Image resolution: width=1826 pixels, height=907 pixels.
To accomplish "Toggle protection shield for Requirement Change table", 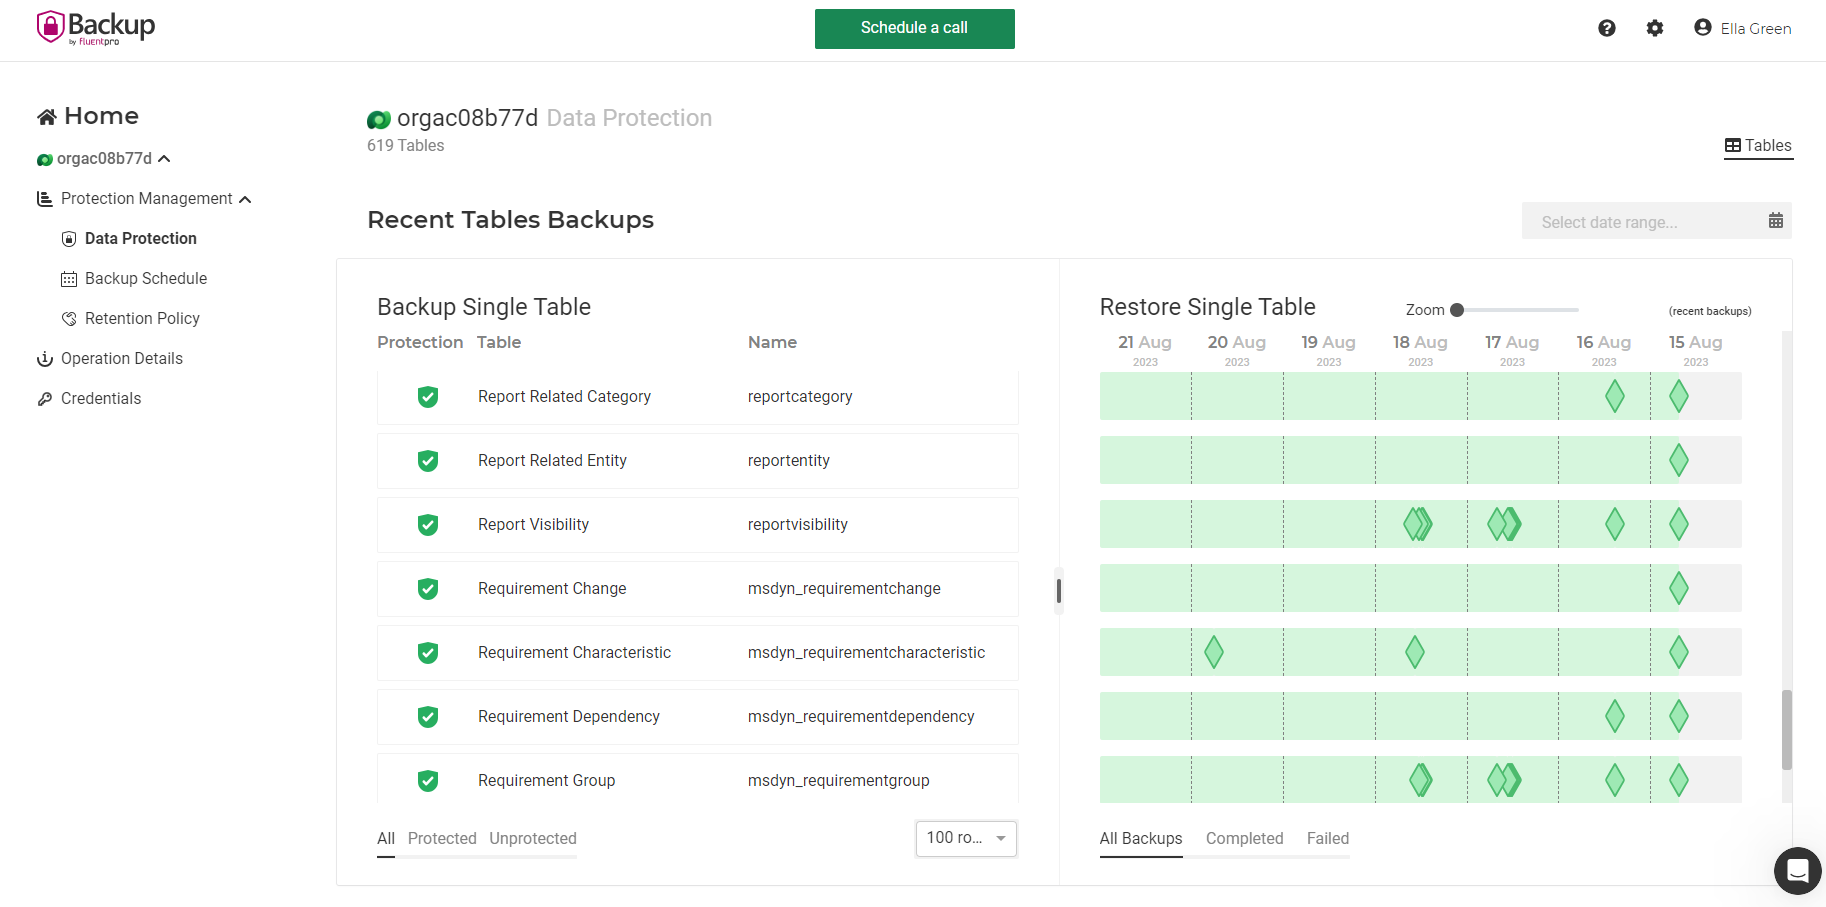I will 428,589.
